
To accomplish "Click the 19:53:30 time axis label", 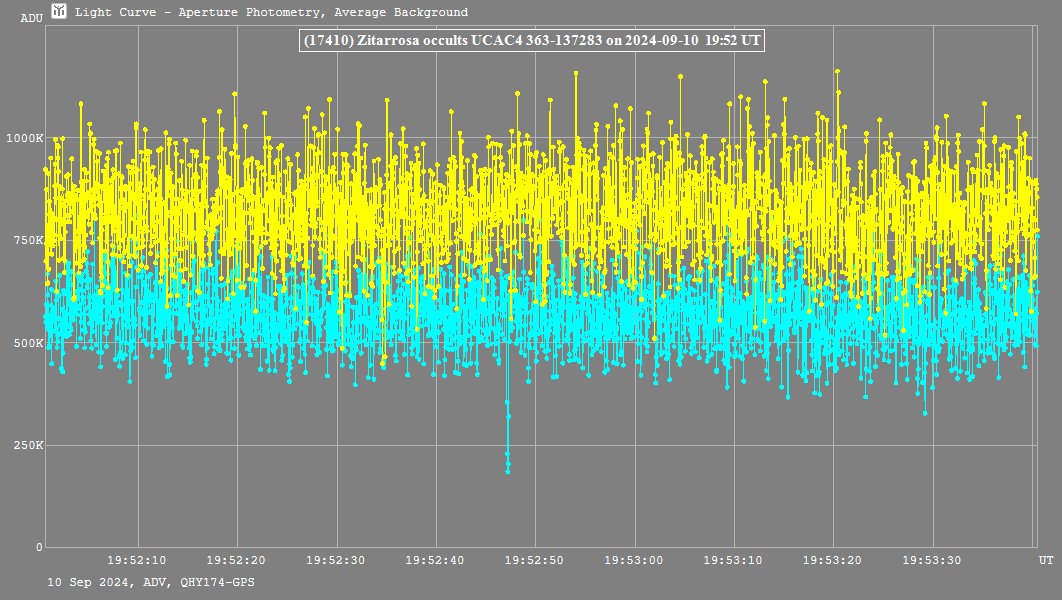I will (x=932, y=559).
